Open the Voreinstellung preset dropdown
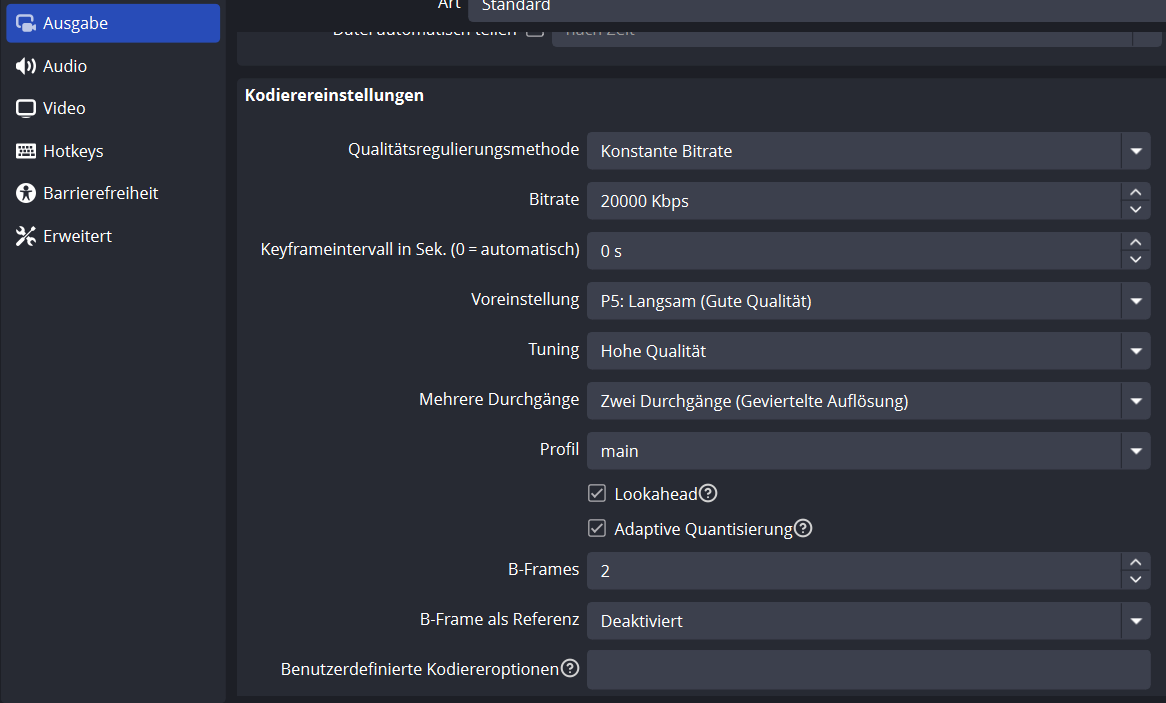The image size is (1166, 703). 869,301
